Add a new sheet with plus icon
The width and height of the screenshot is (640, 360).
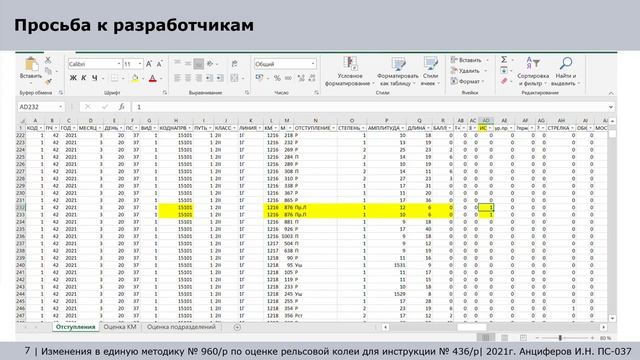(237, 327)
